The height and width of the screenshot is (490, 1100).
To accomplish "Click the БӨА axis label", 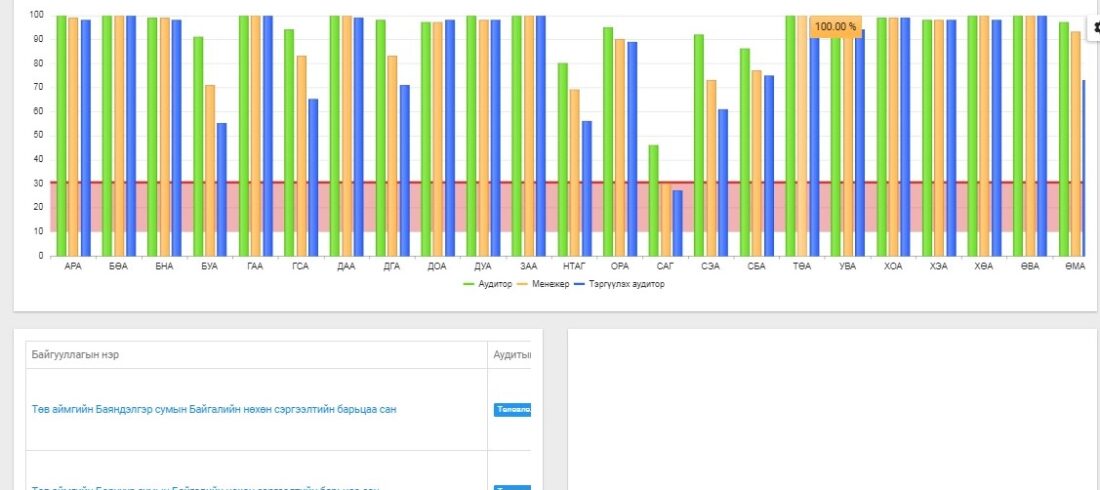I will click(x=118, y=267).
